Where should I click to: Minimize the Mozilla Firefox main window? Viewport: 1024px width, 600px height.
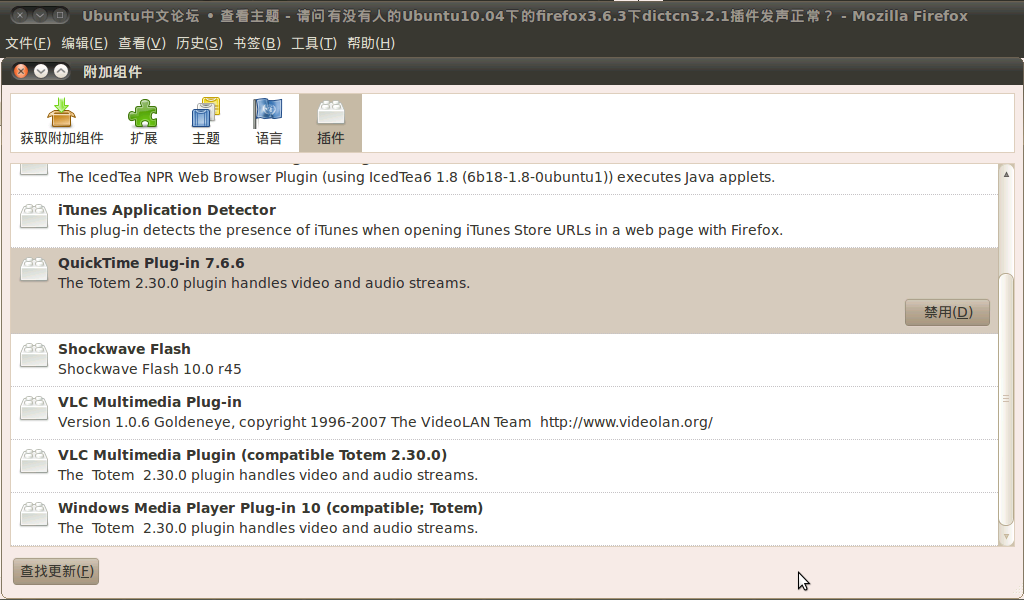click(x=40, y=14)
